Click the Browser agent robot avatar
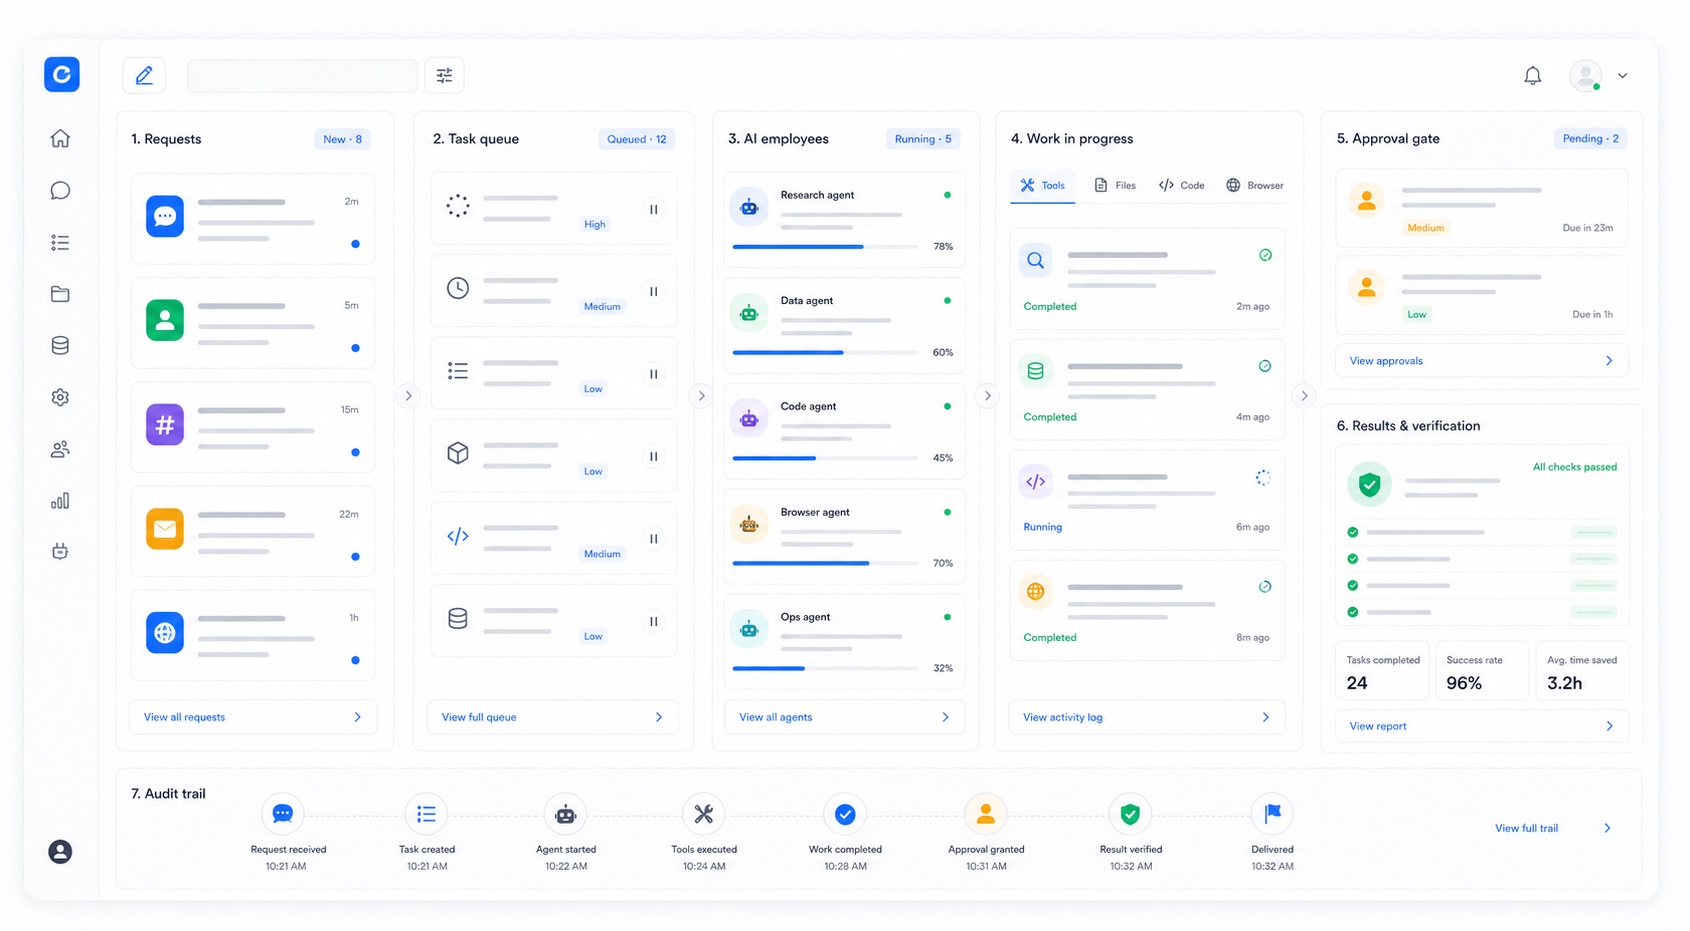 (749, 524)
